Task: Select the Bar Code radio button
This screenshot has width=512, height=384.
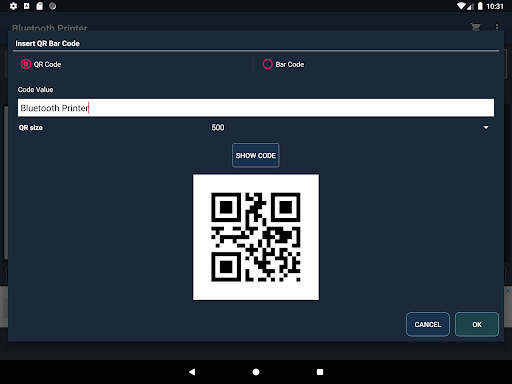Action: tap(267, 64)
